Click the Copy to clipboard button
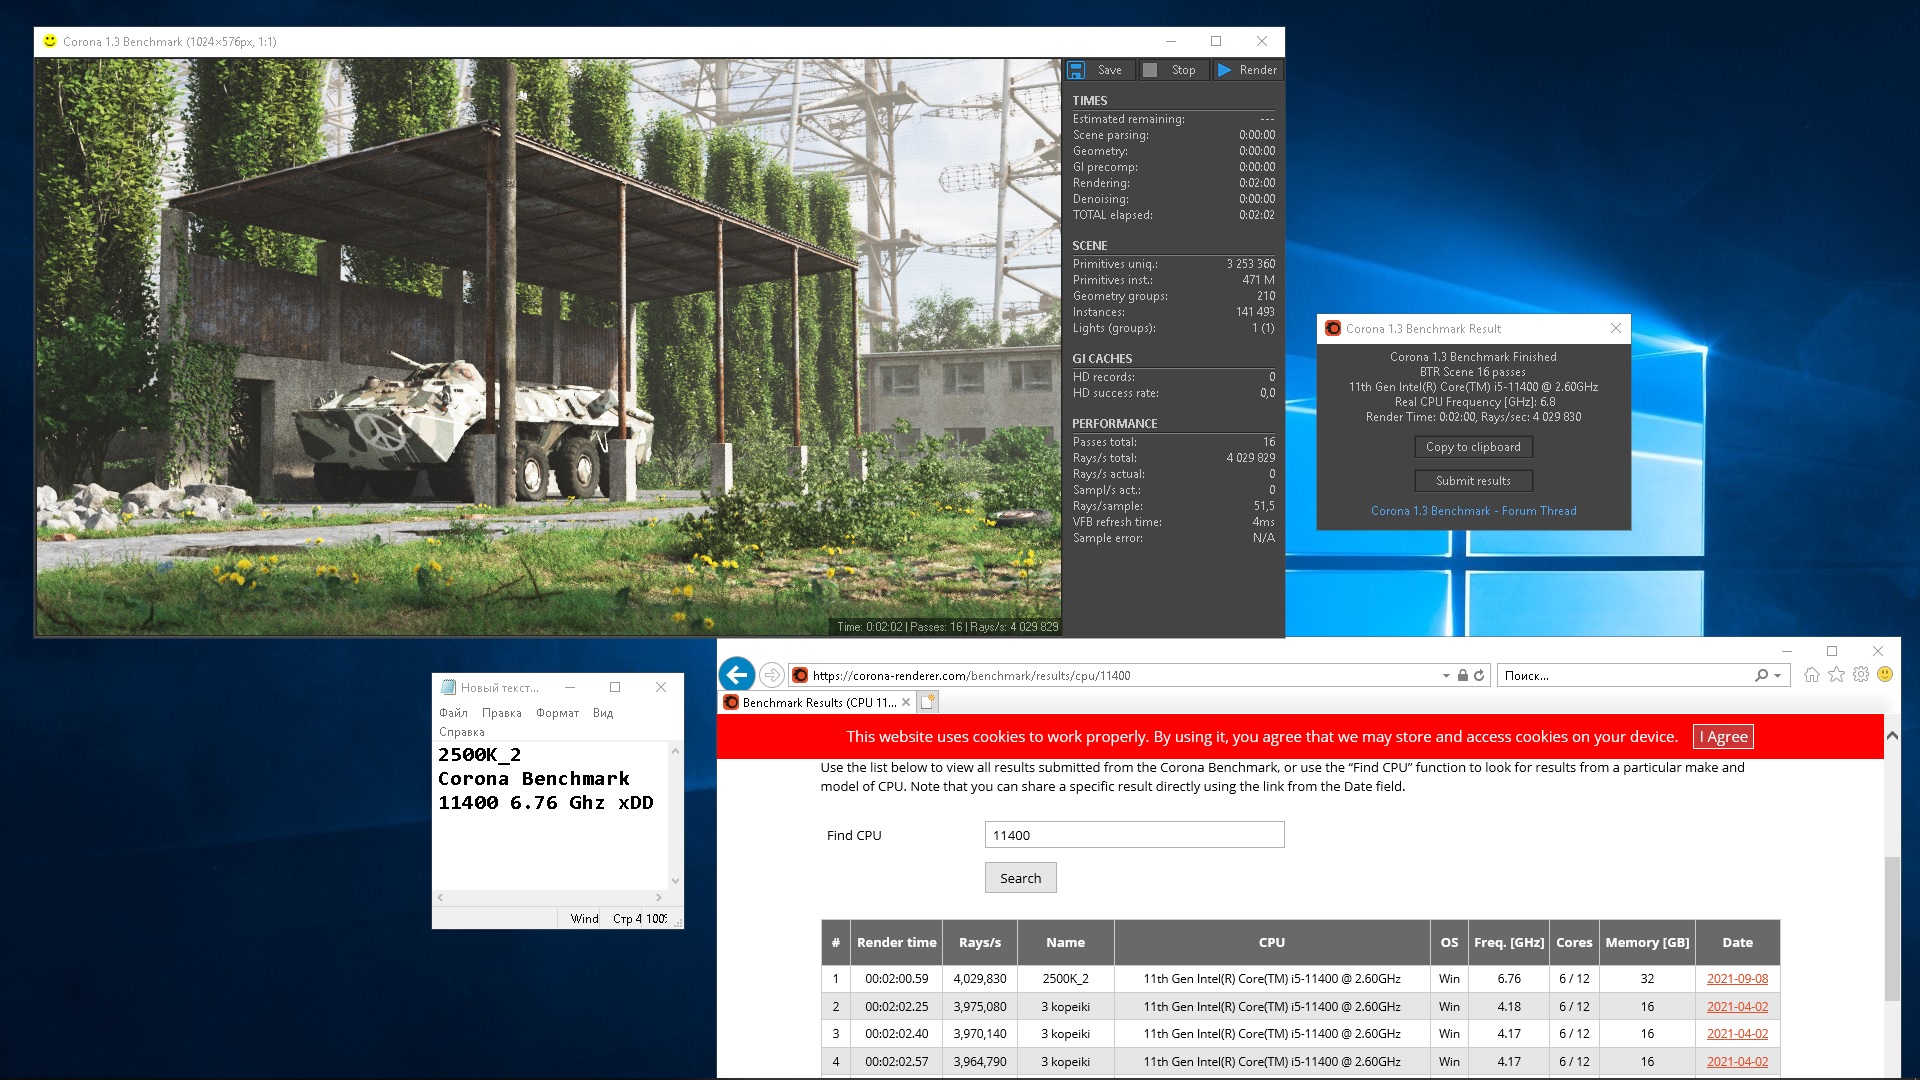Screen dimensions: 1920x1080 1473,447
